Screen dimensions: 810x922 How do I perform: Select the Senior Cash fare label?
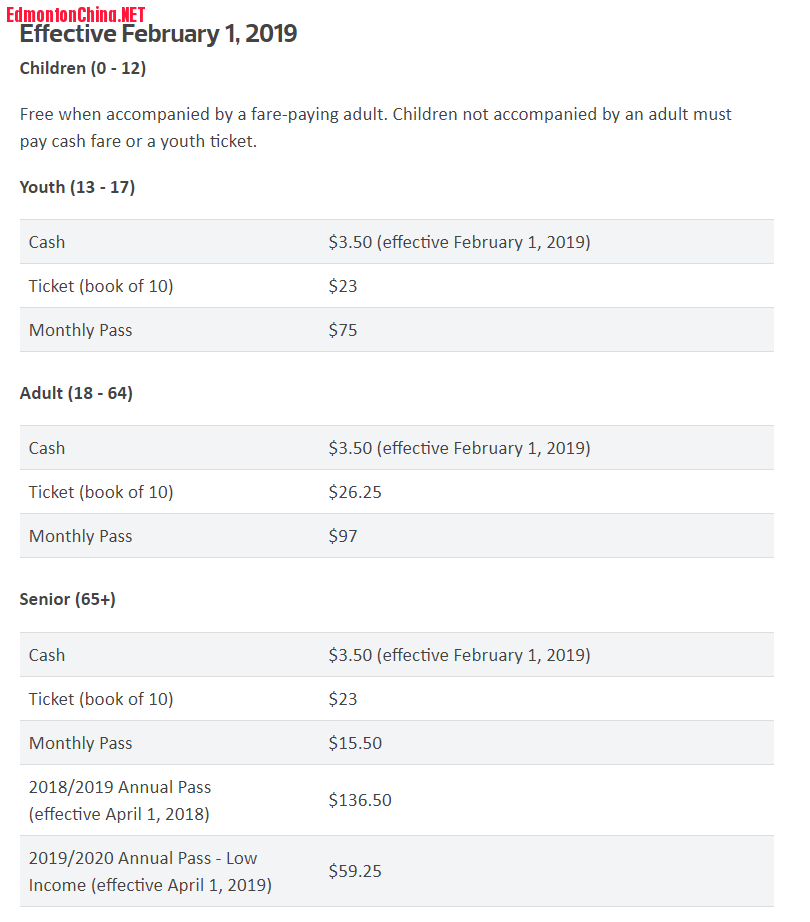pos(47,655)
